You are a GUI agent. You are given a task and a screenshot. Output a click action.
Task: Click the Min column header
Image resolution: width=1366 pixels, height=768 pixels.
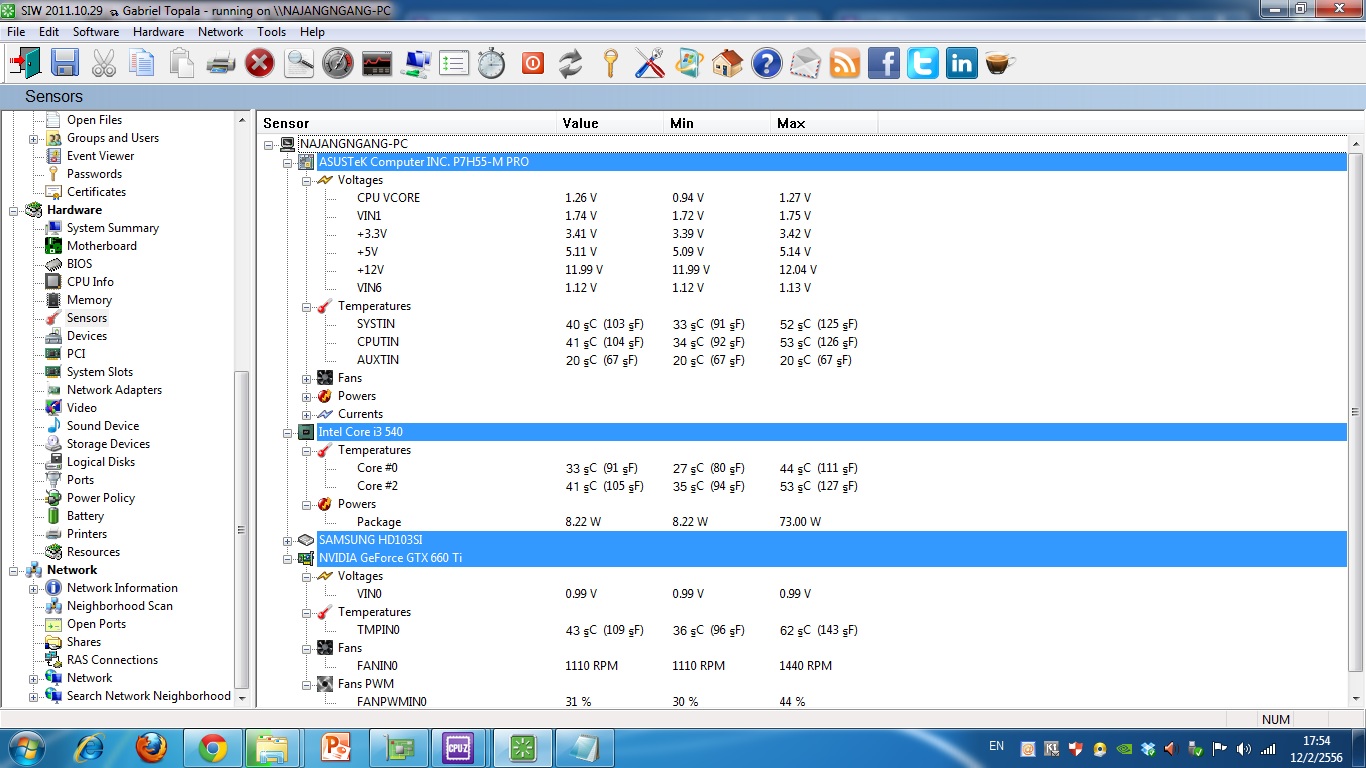tap(719, 123)
